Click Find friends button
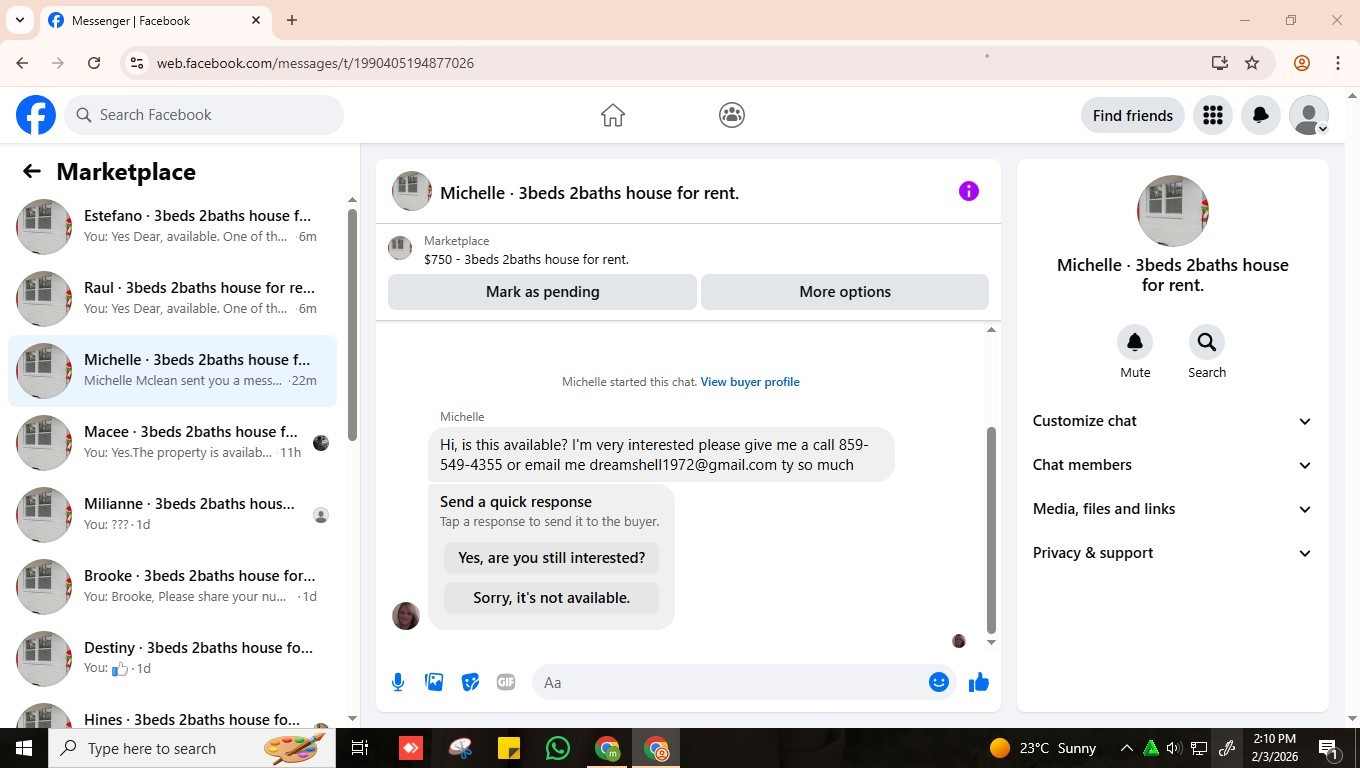Screen dimensions: 1360x768 (x=1133, y=115)
